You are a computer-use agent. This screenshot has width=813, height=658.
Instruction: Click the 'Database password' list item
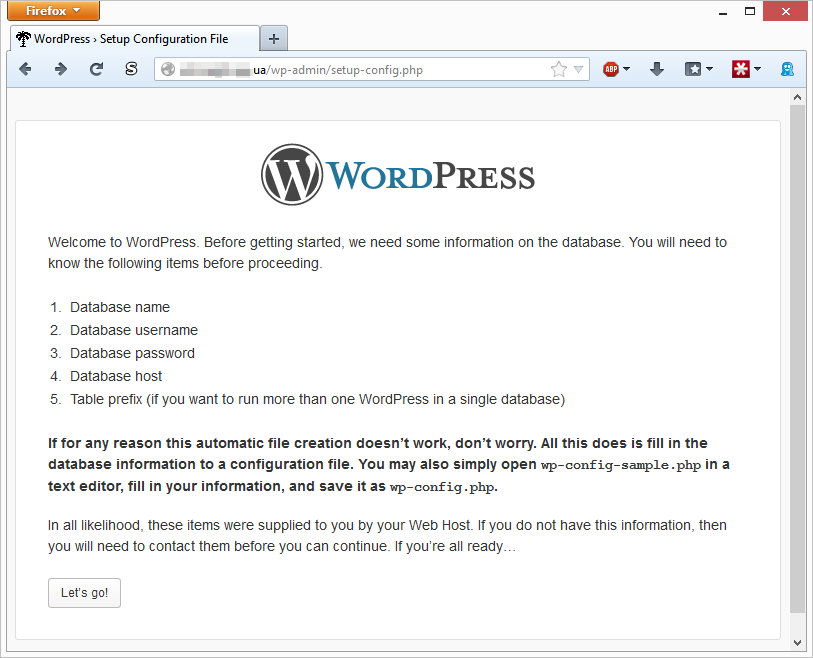click(132, 353)
